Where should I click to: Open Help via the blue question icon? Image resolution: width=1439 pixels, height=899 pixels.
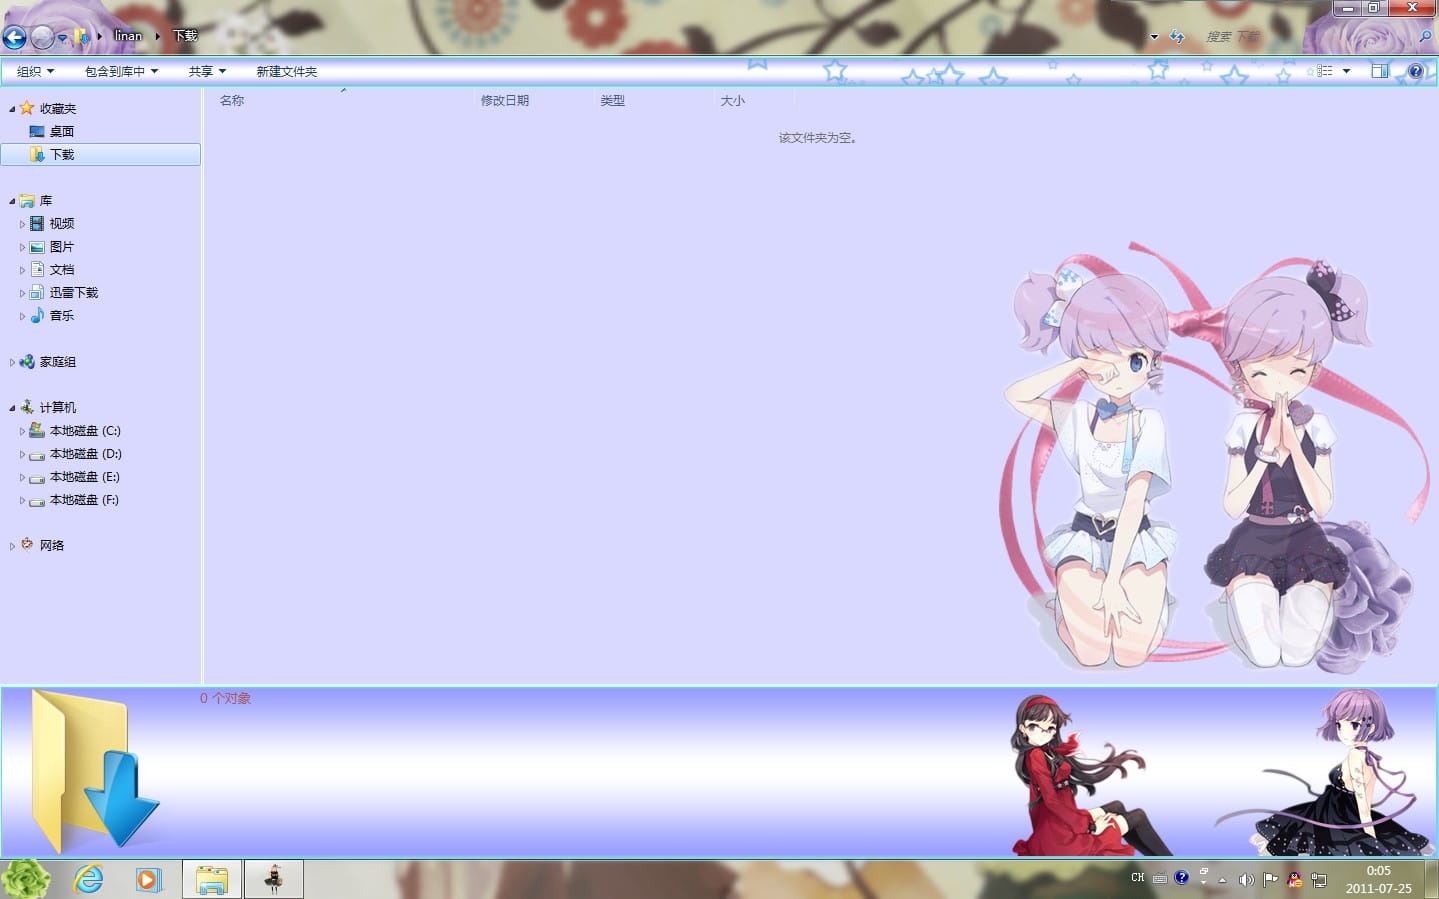(1415, 71)
